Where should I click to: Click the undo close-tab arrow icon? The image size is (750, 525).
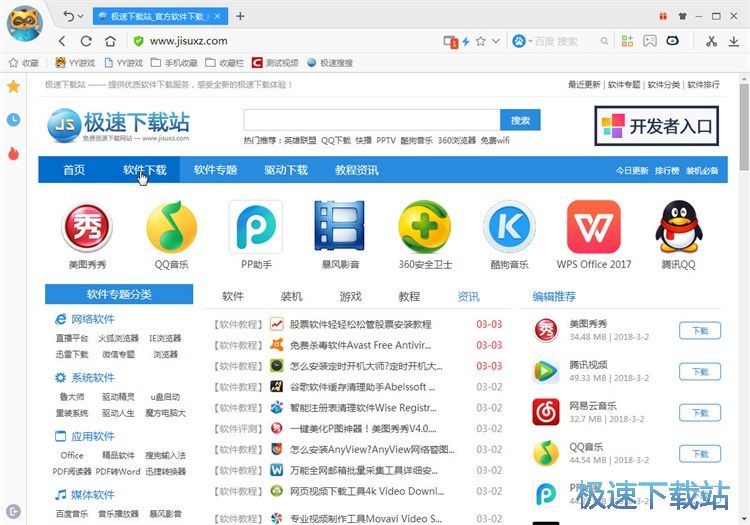tap(68, 16)
